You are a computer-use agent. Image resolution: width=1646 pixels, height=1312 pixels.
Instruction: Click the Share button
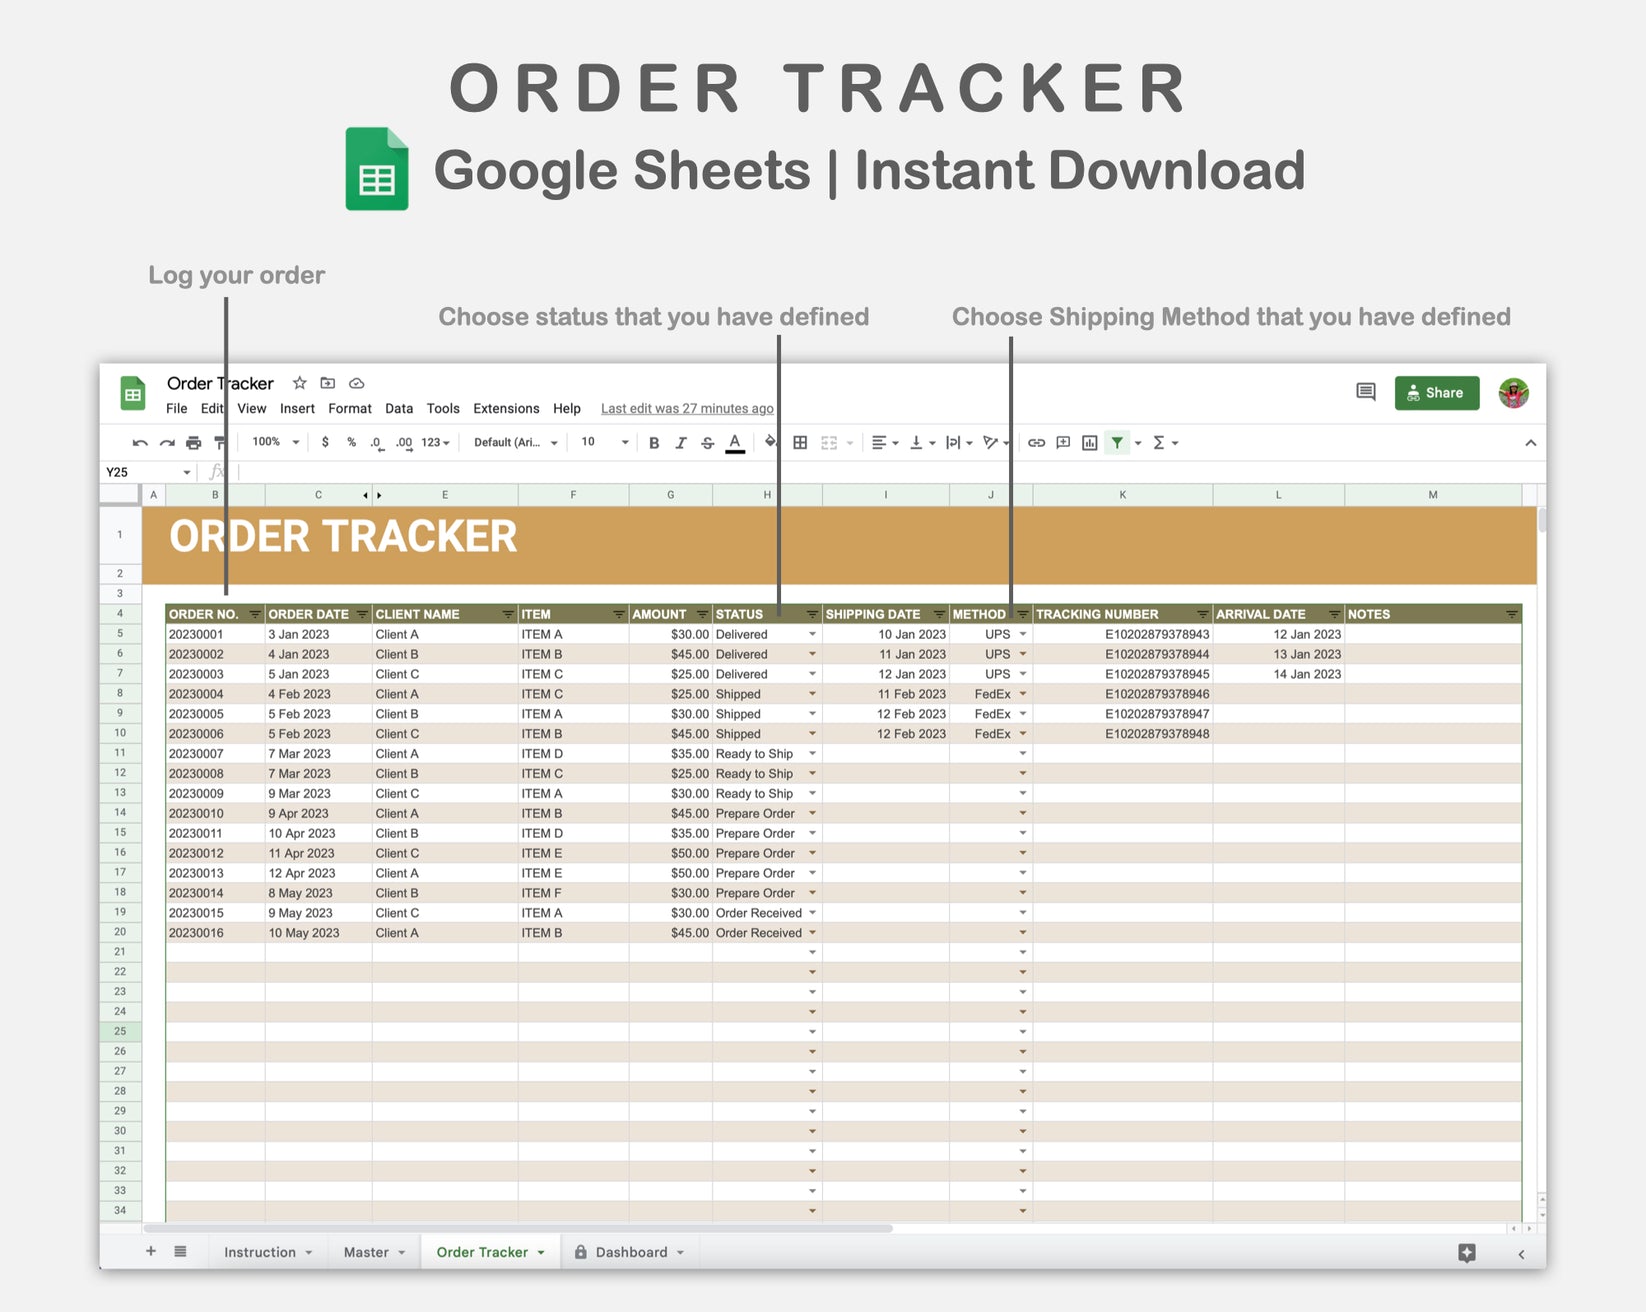(1437, 392)
